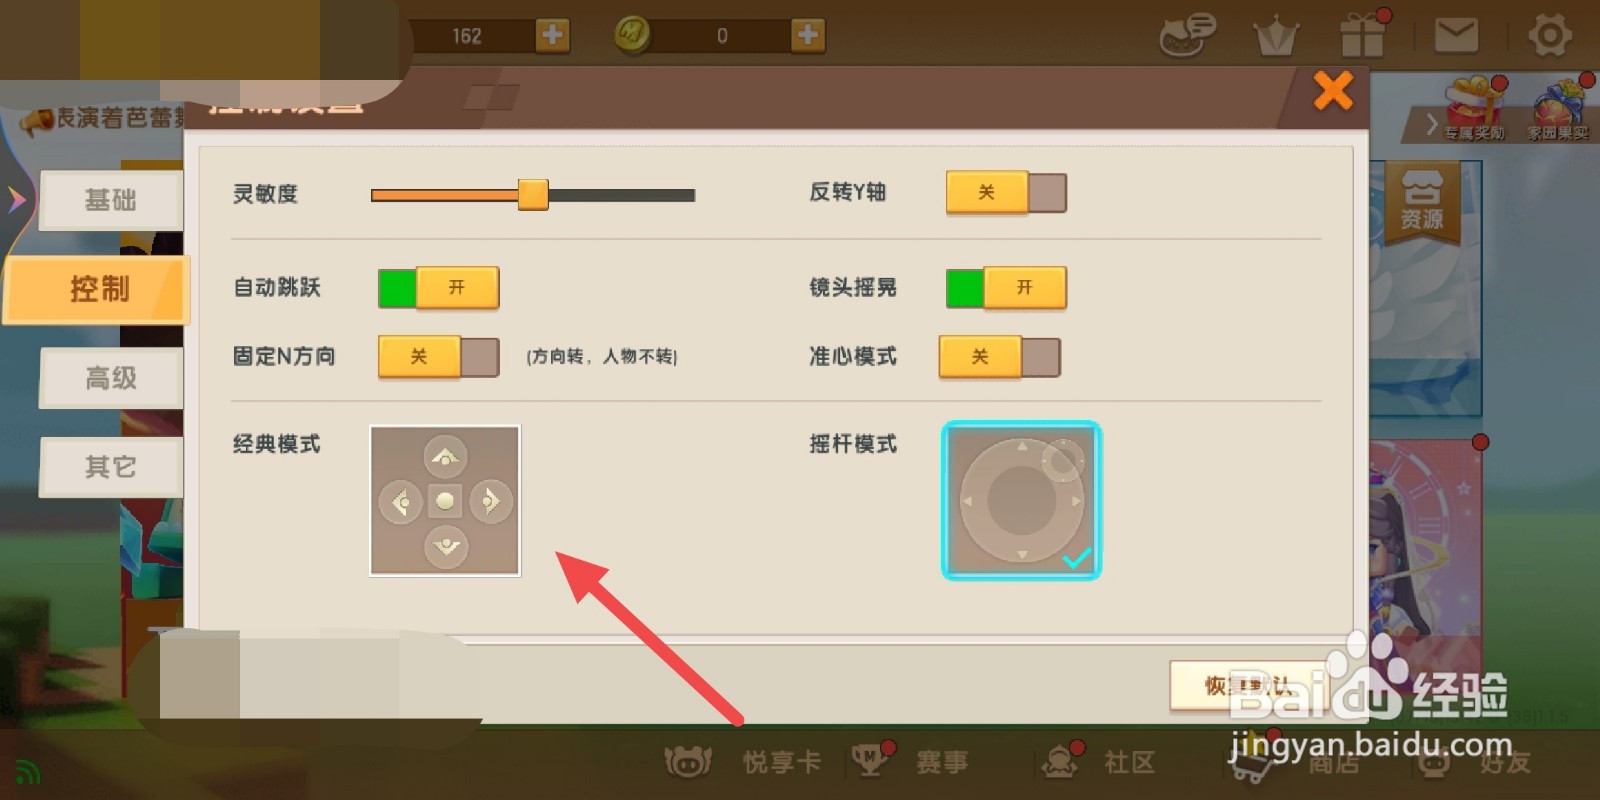
Task: Expand the arrow beside 专属奖励
Action: (1431, 125)
